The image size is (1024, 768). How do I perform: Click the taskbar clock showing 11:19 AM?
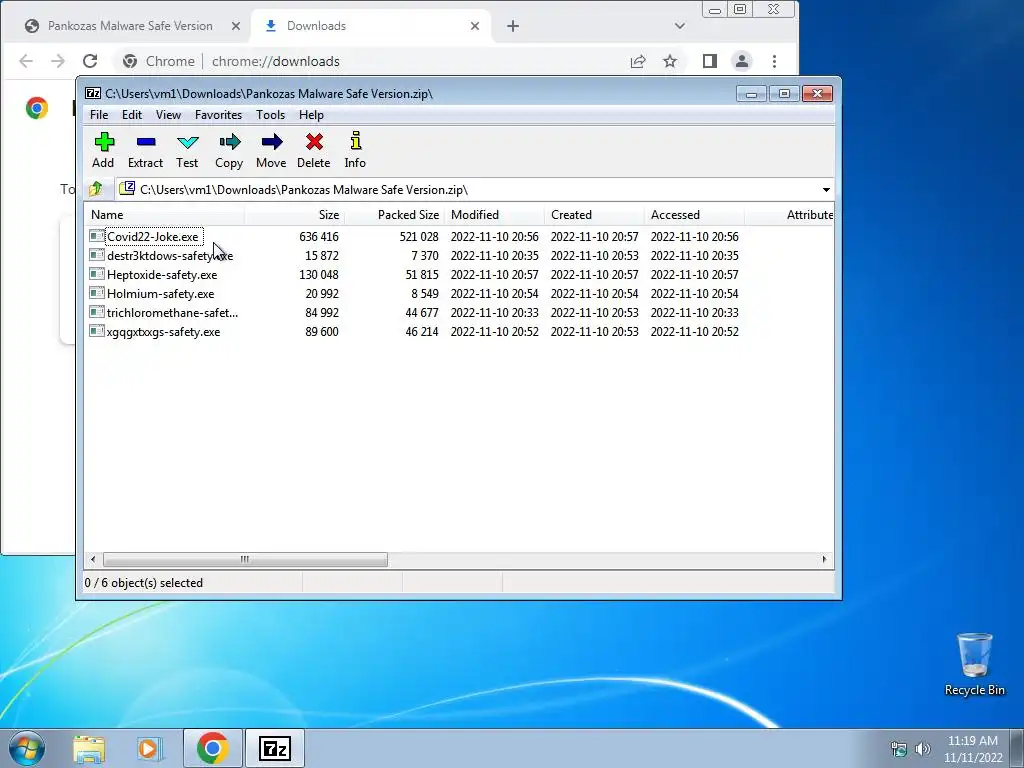point(973,749)
